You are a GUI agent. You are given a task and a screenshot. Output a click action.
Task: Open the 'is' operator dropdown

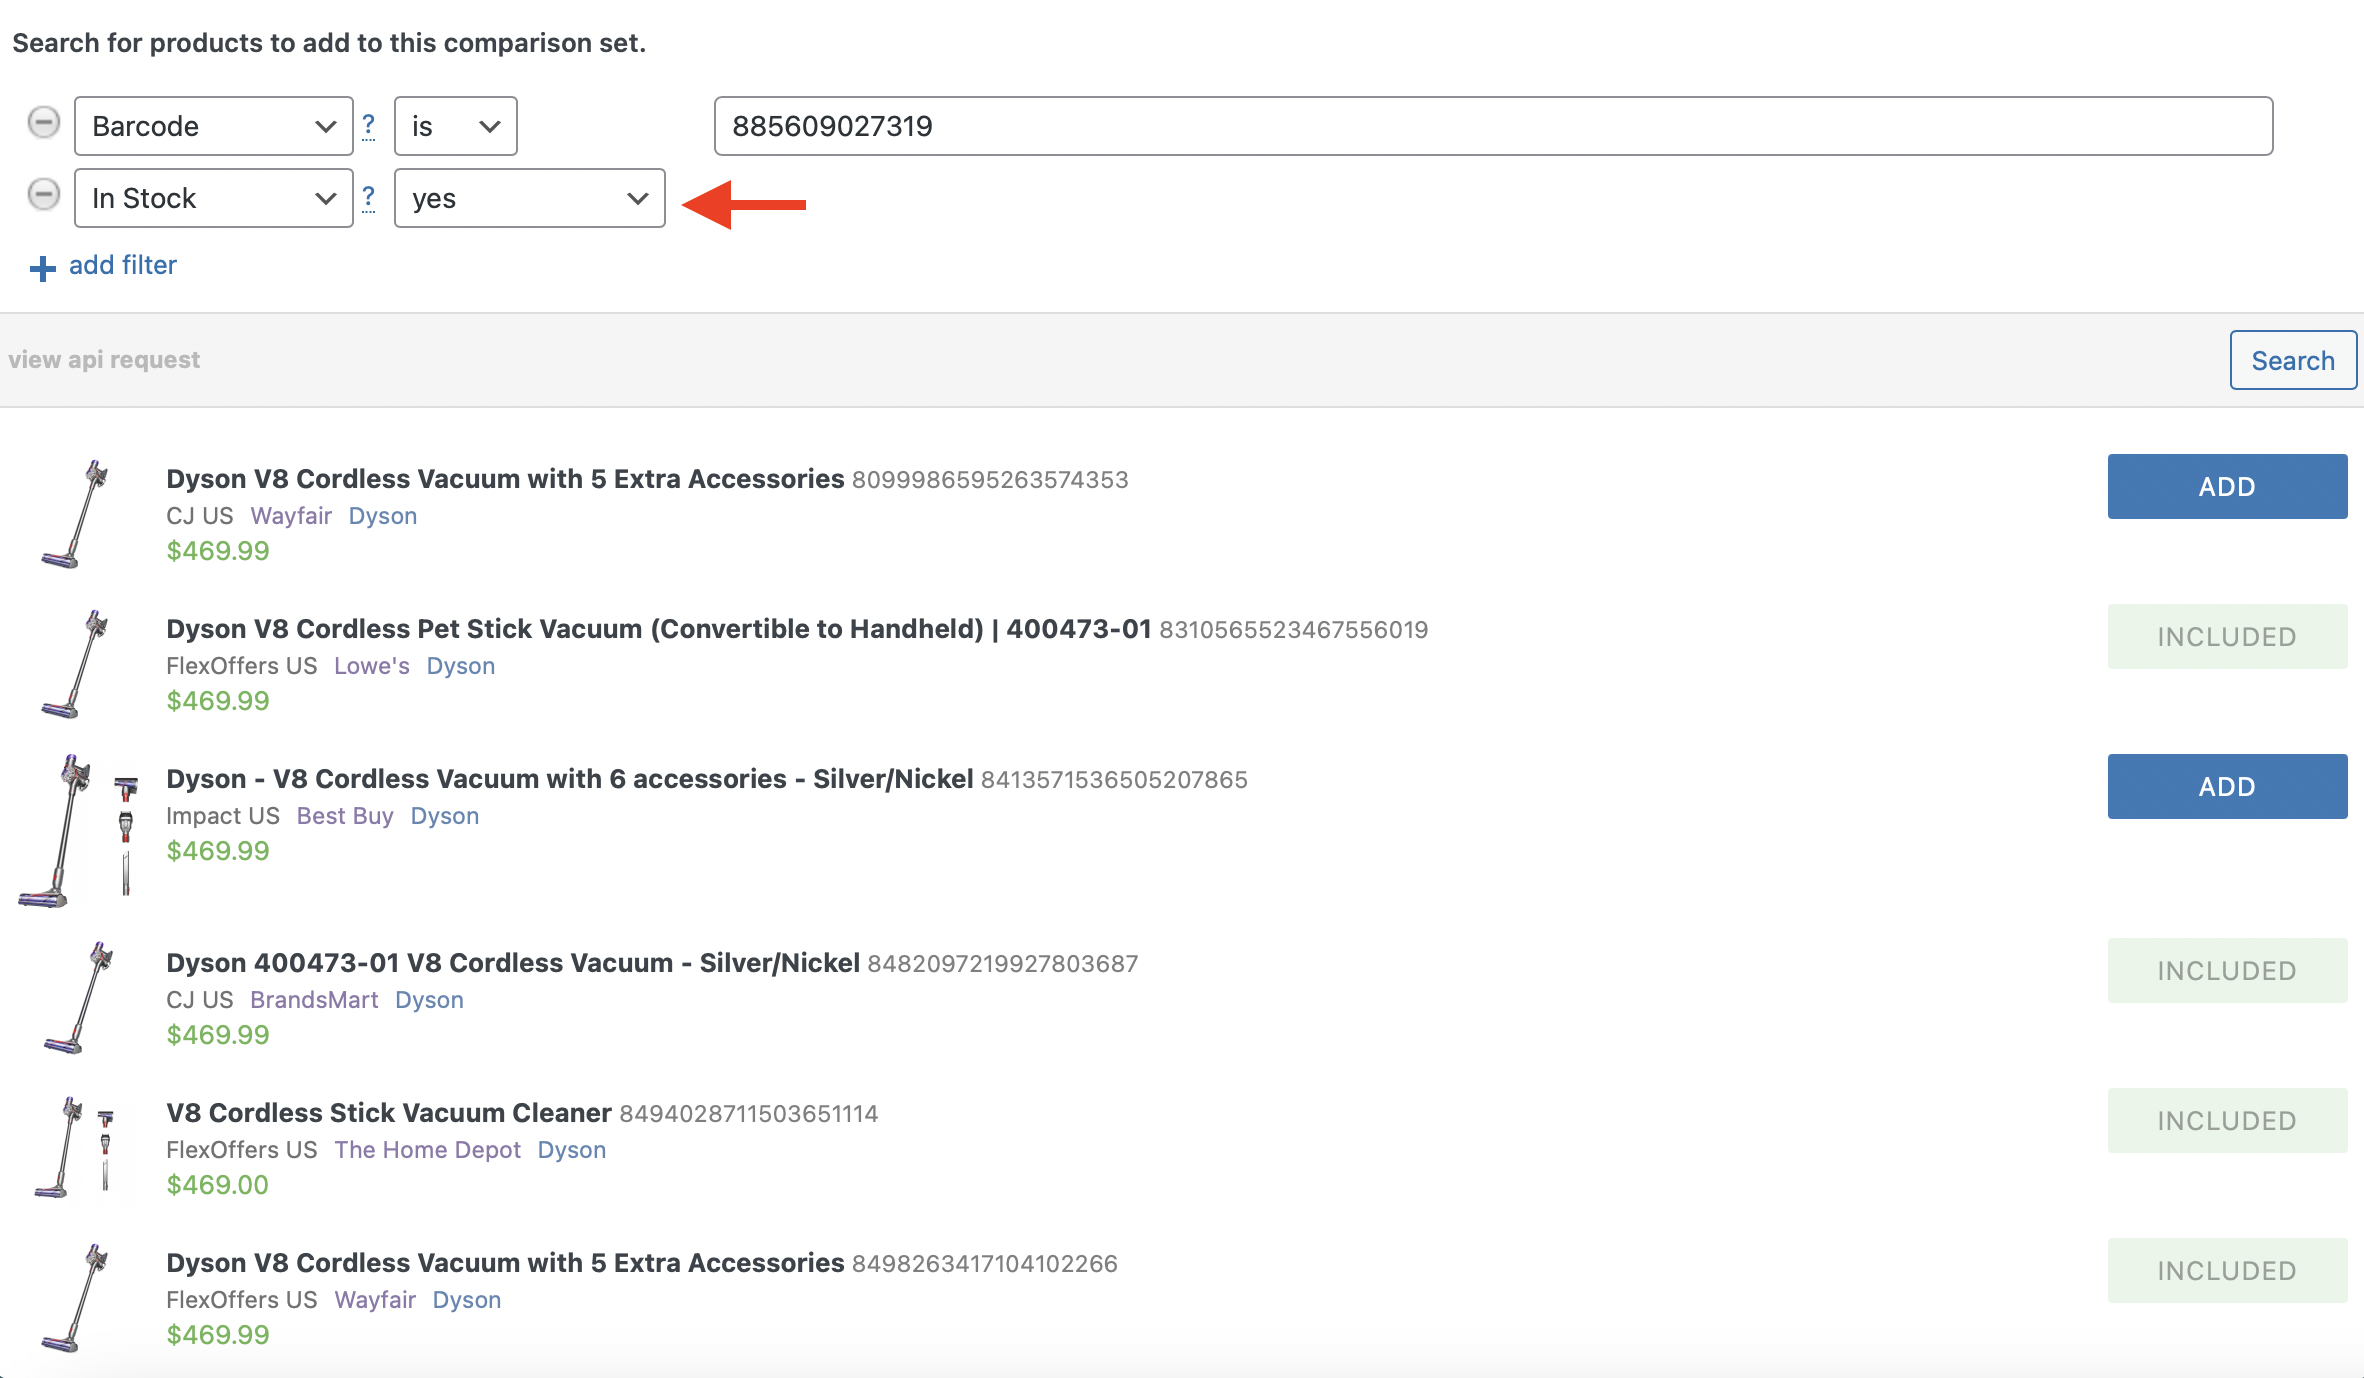point(456,126)
